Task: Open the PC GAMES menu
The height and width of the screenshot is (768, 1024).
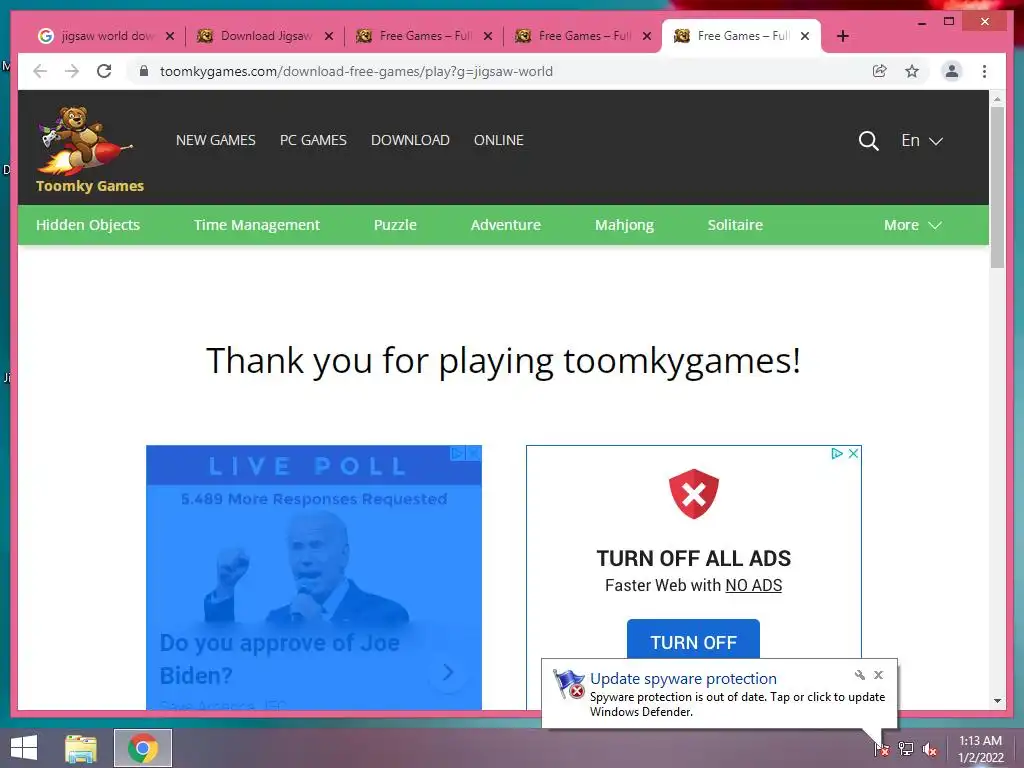Action: pyautogui.click(x=313, y=140)
